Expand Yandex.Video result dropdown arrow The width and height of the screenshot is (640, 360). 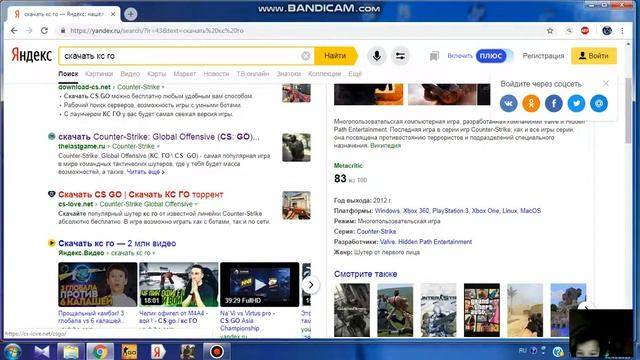pyautogui.click(x=153, y=253)
